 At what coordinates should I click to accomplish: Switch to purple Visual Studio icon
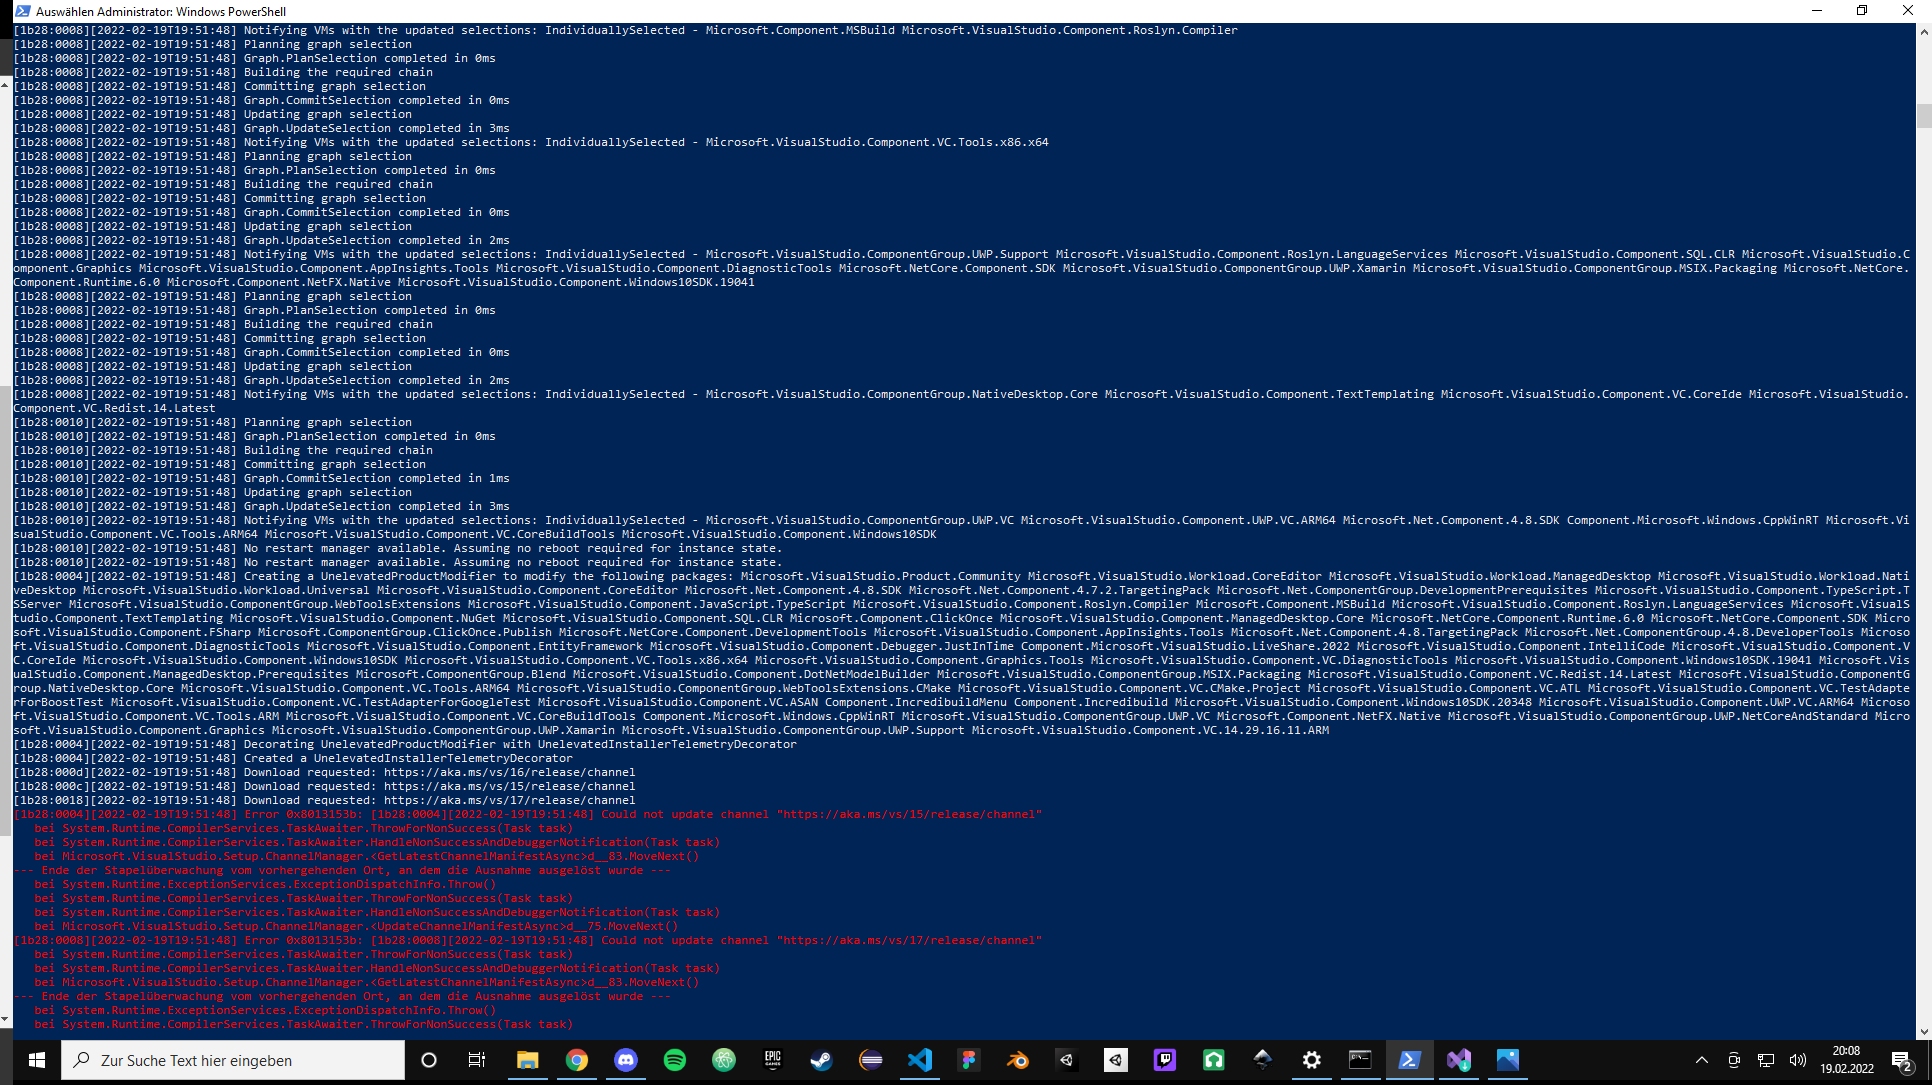coord(1459,1060)
